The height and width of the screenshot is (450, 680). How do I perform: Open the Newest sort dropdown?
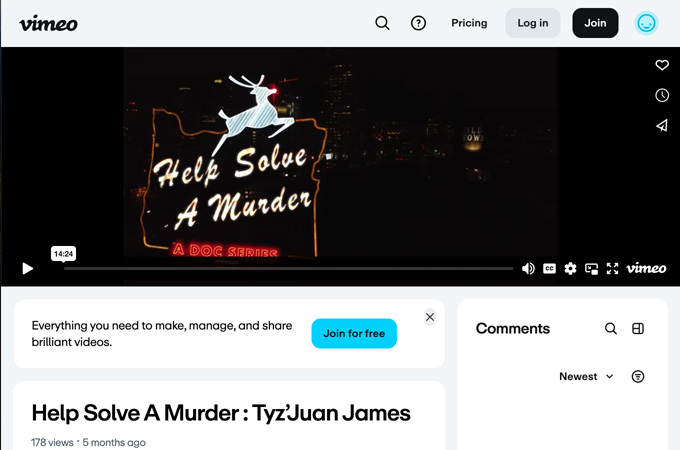pyautogui.click(x=586, y=376)
